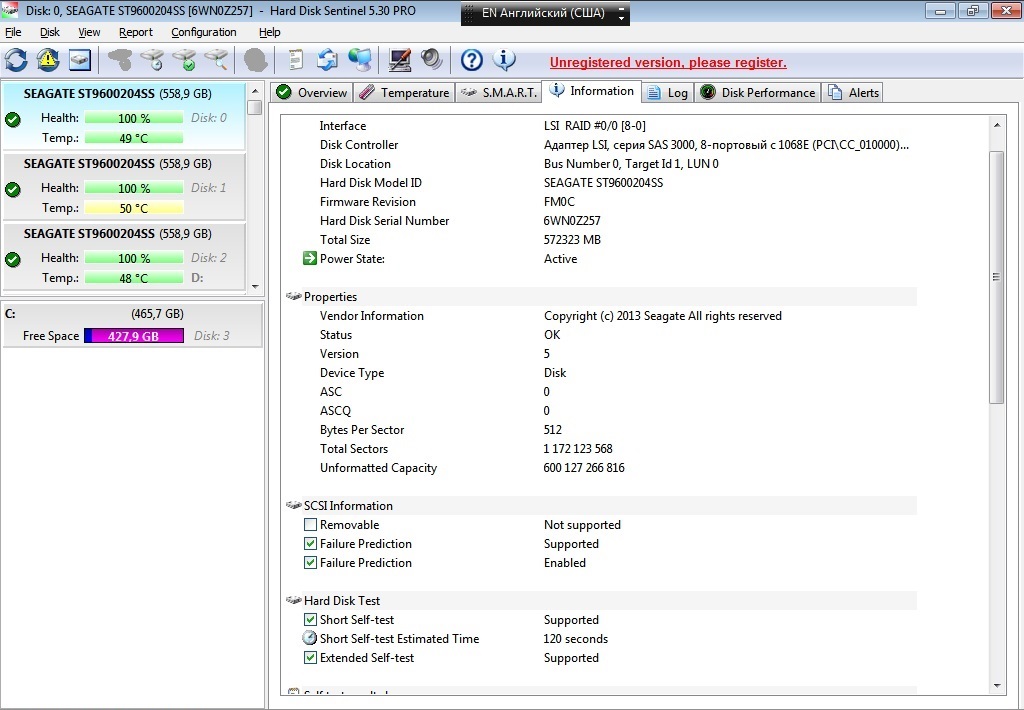1024x710 pixels.
Task: Click the information panel scroll-down arrow
Action: coord(997,685)
